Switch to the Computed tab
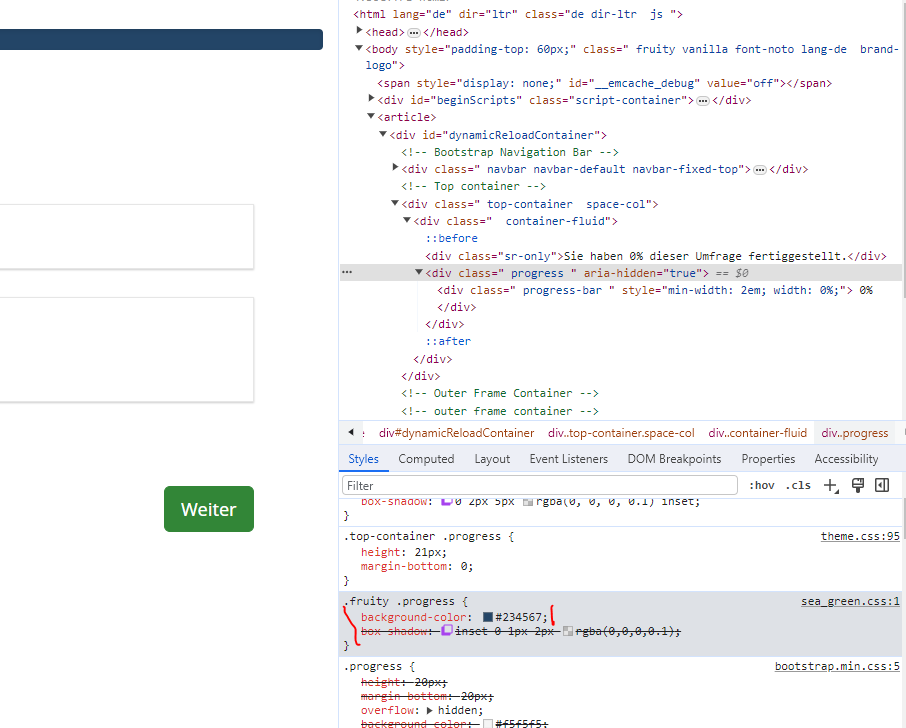This screenshot has width=906, height=728. click(x=426, y=459)
